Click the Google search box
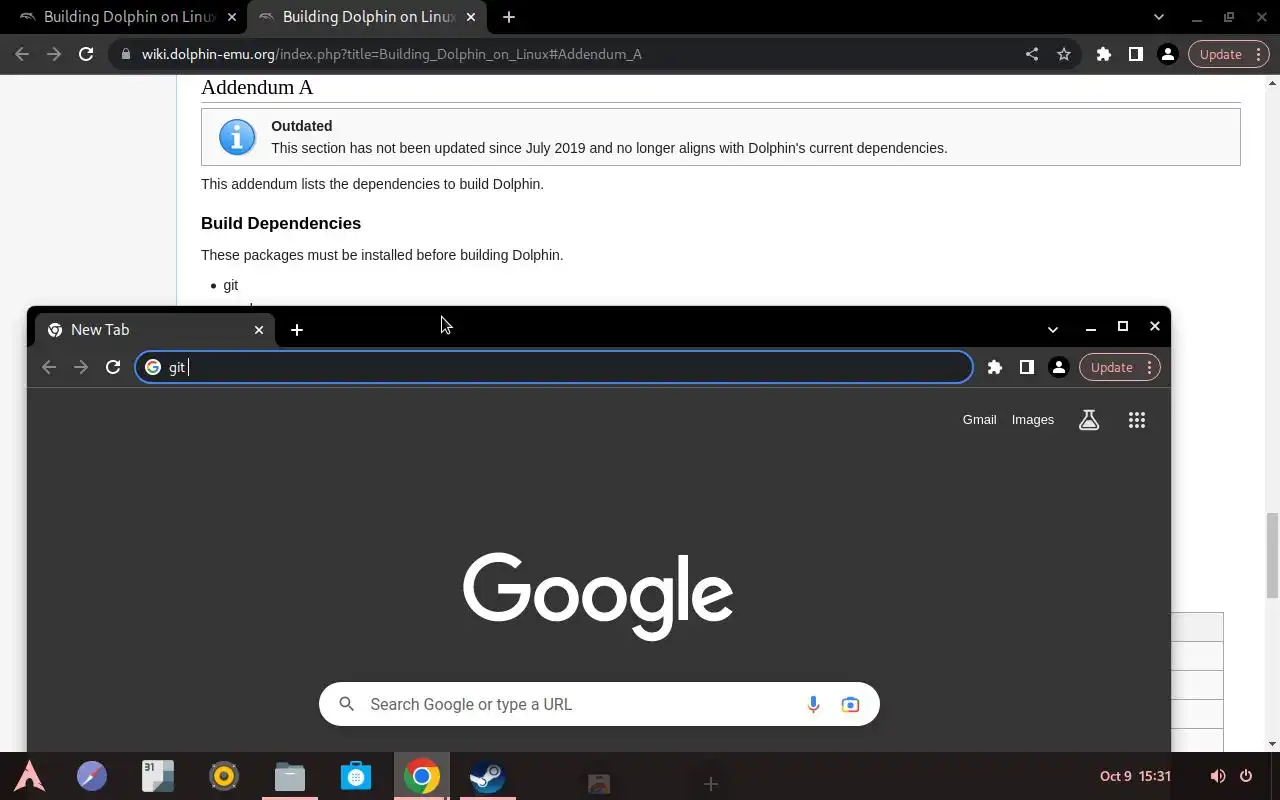The width and height of the screenshot is (1280, 800). pyautogui.click(x=599, y=704)
